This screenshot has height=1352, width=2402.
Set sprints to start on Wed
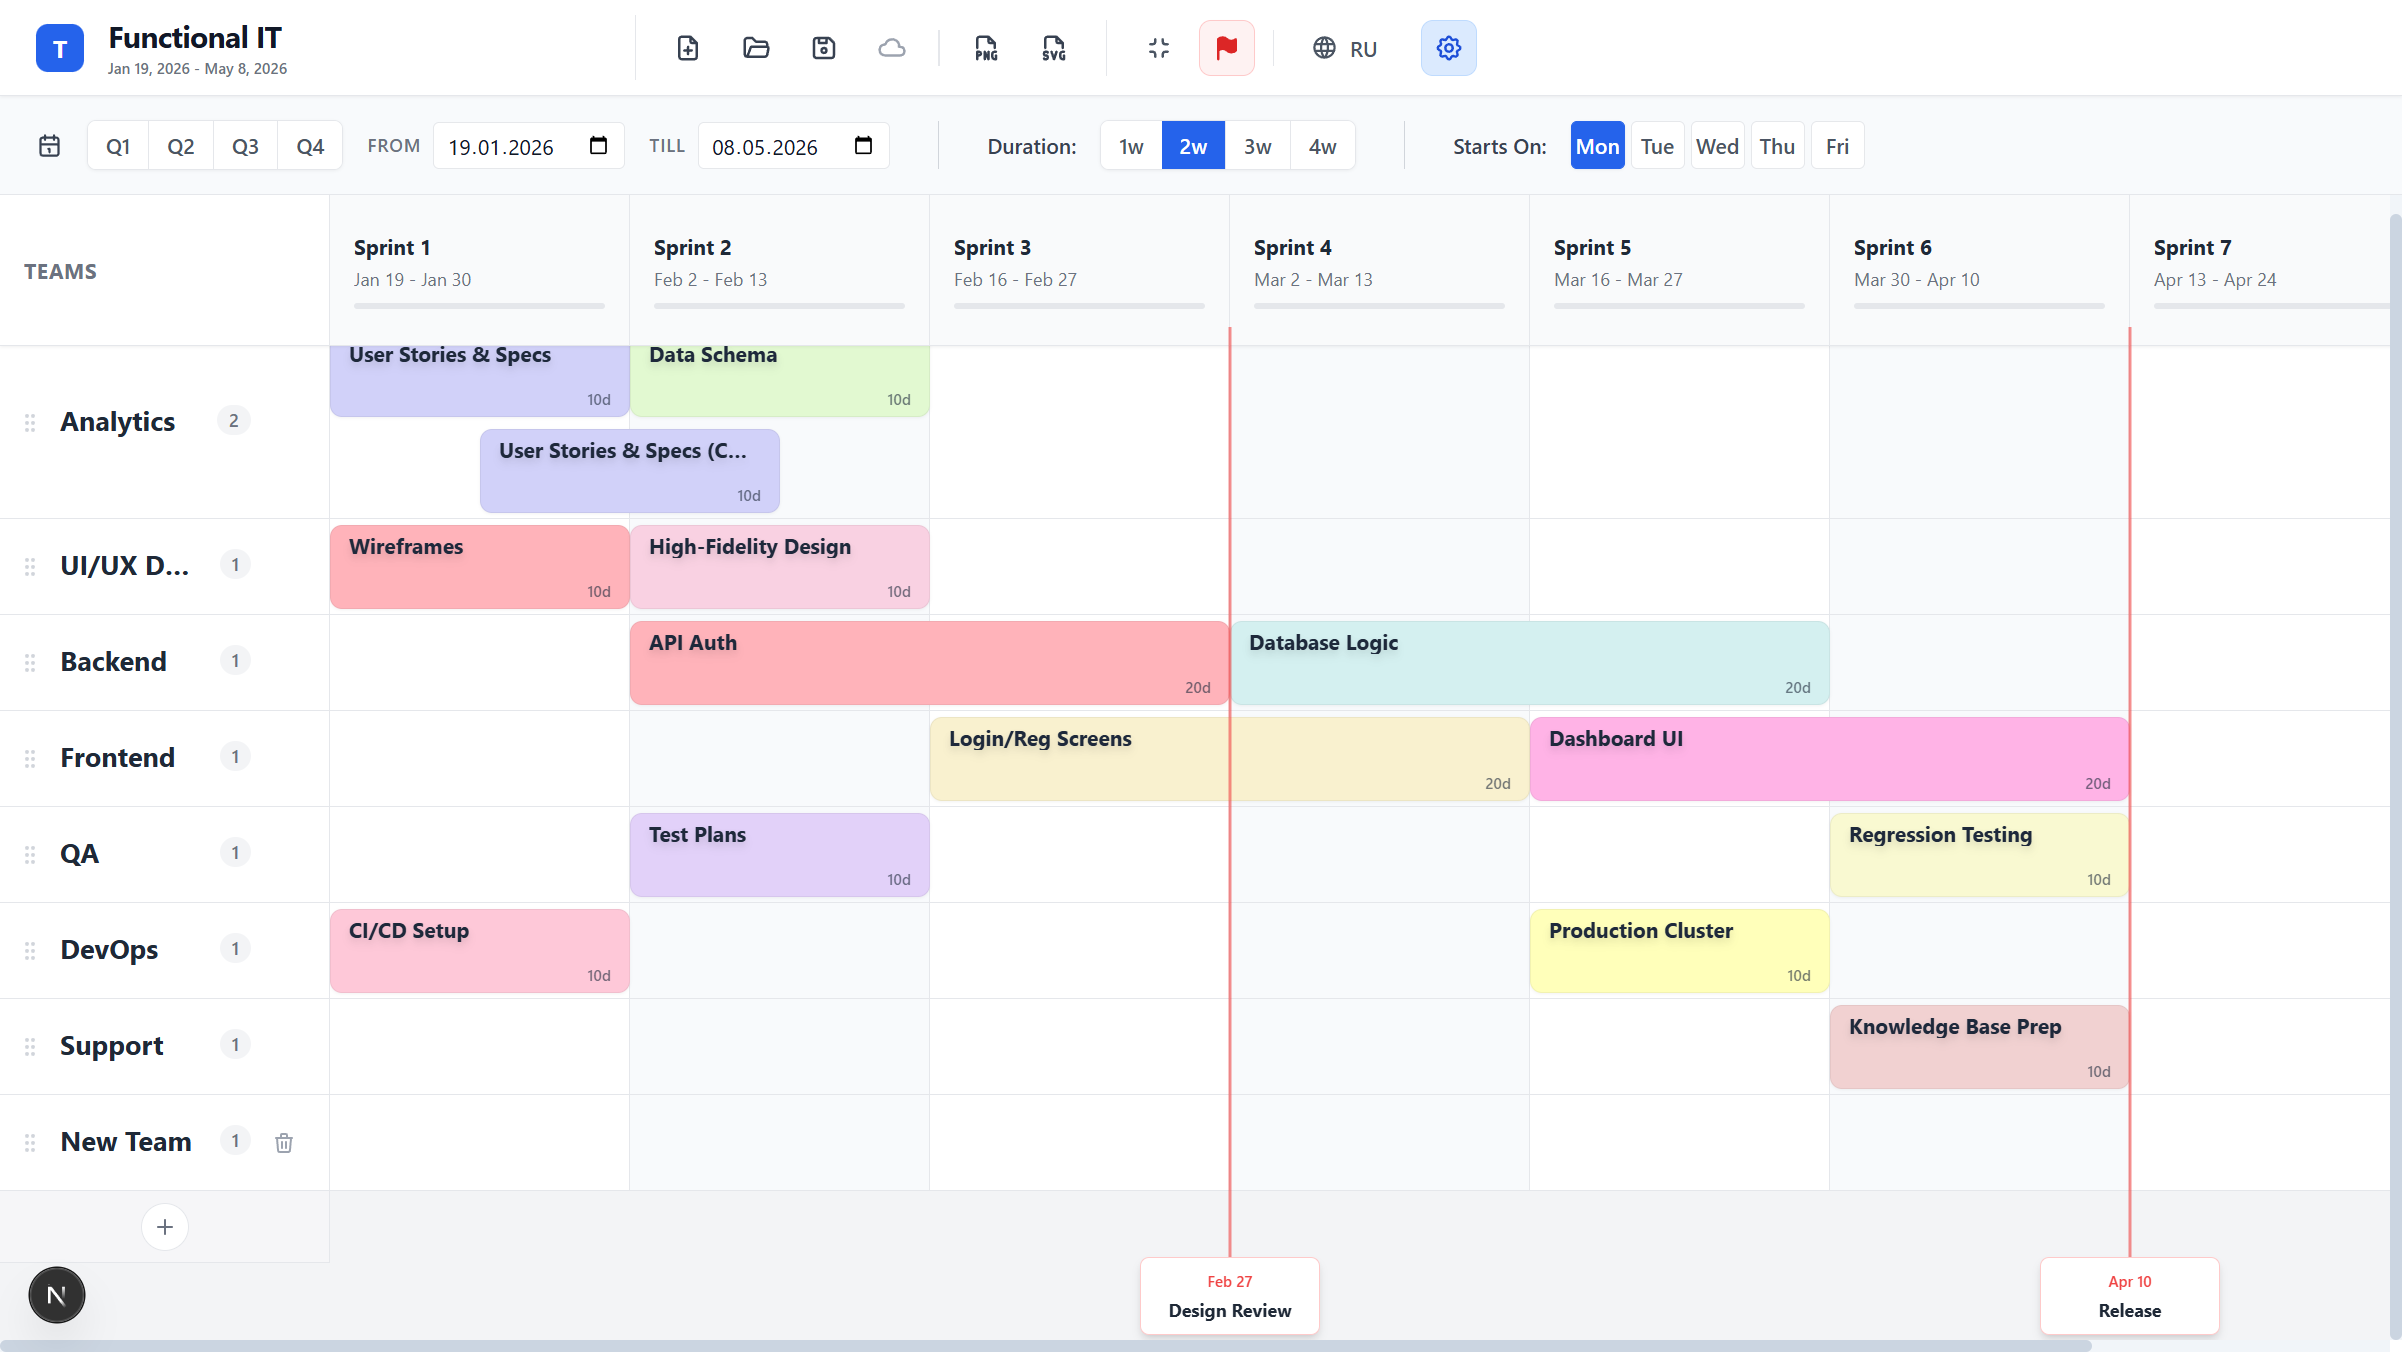[1717, 146]
